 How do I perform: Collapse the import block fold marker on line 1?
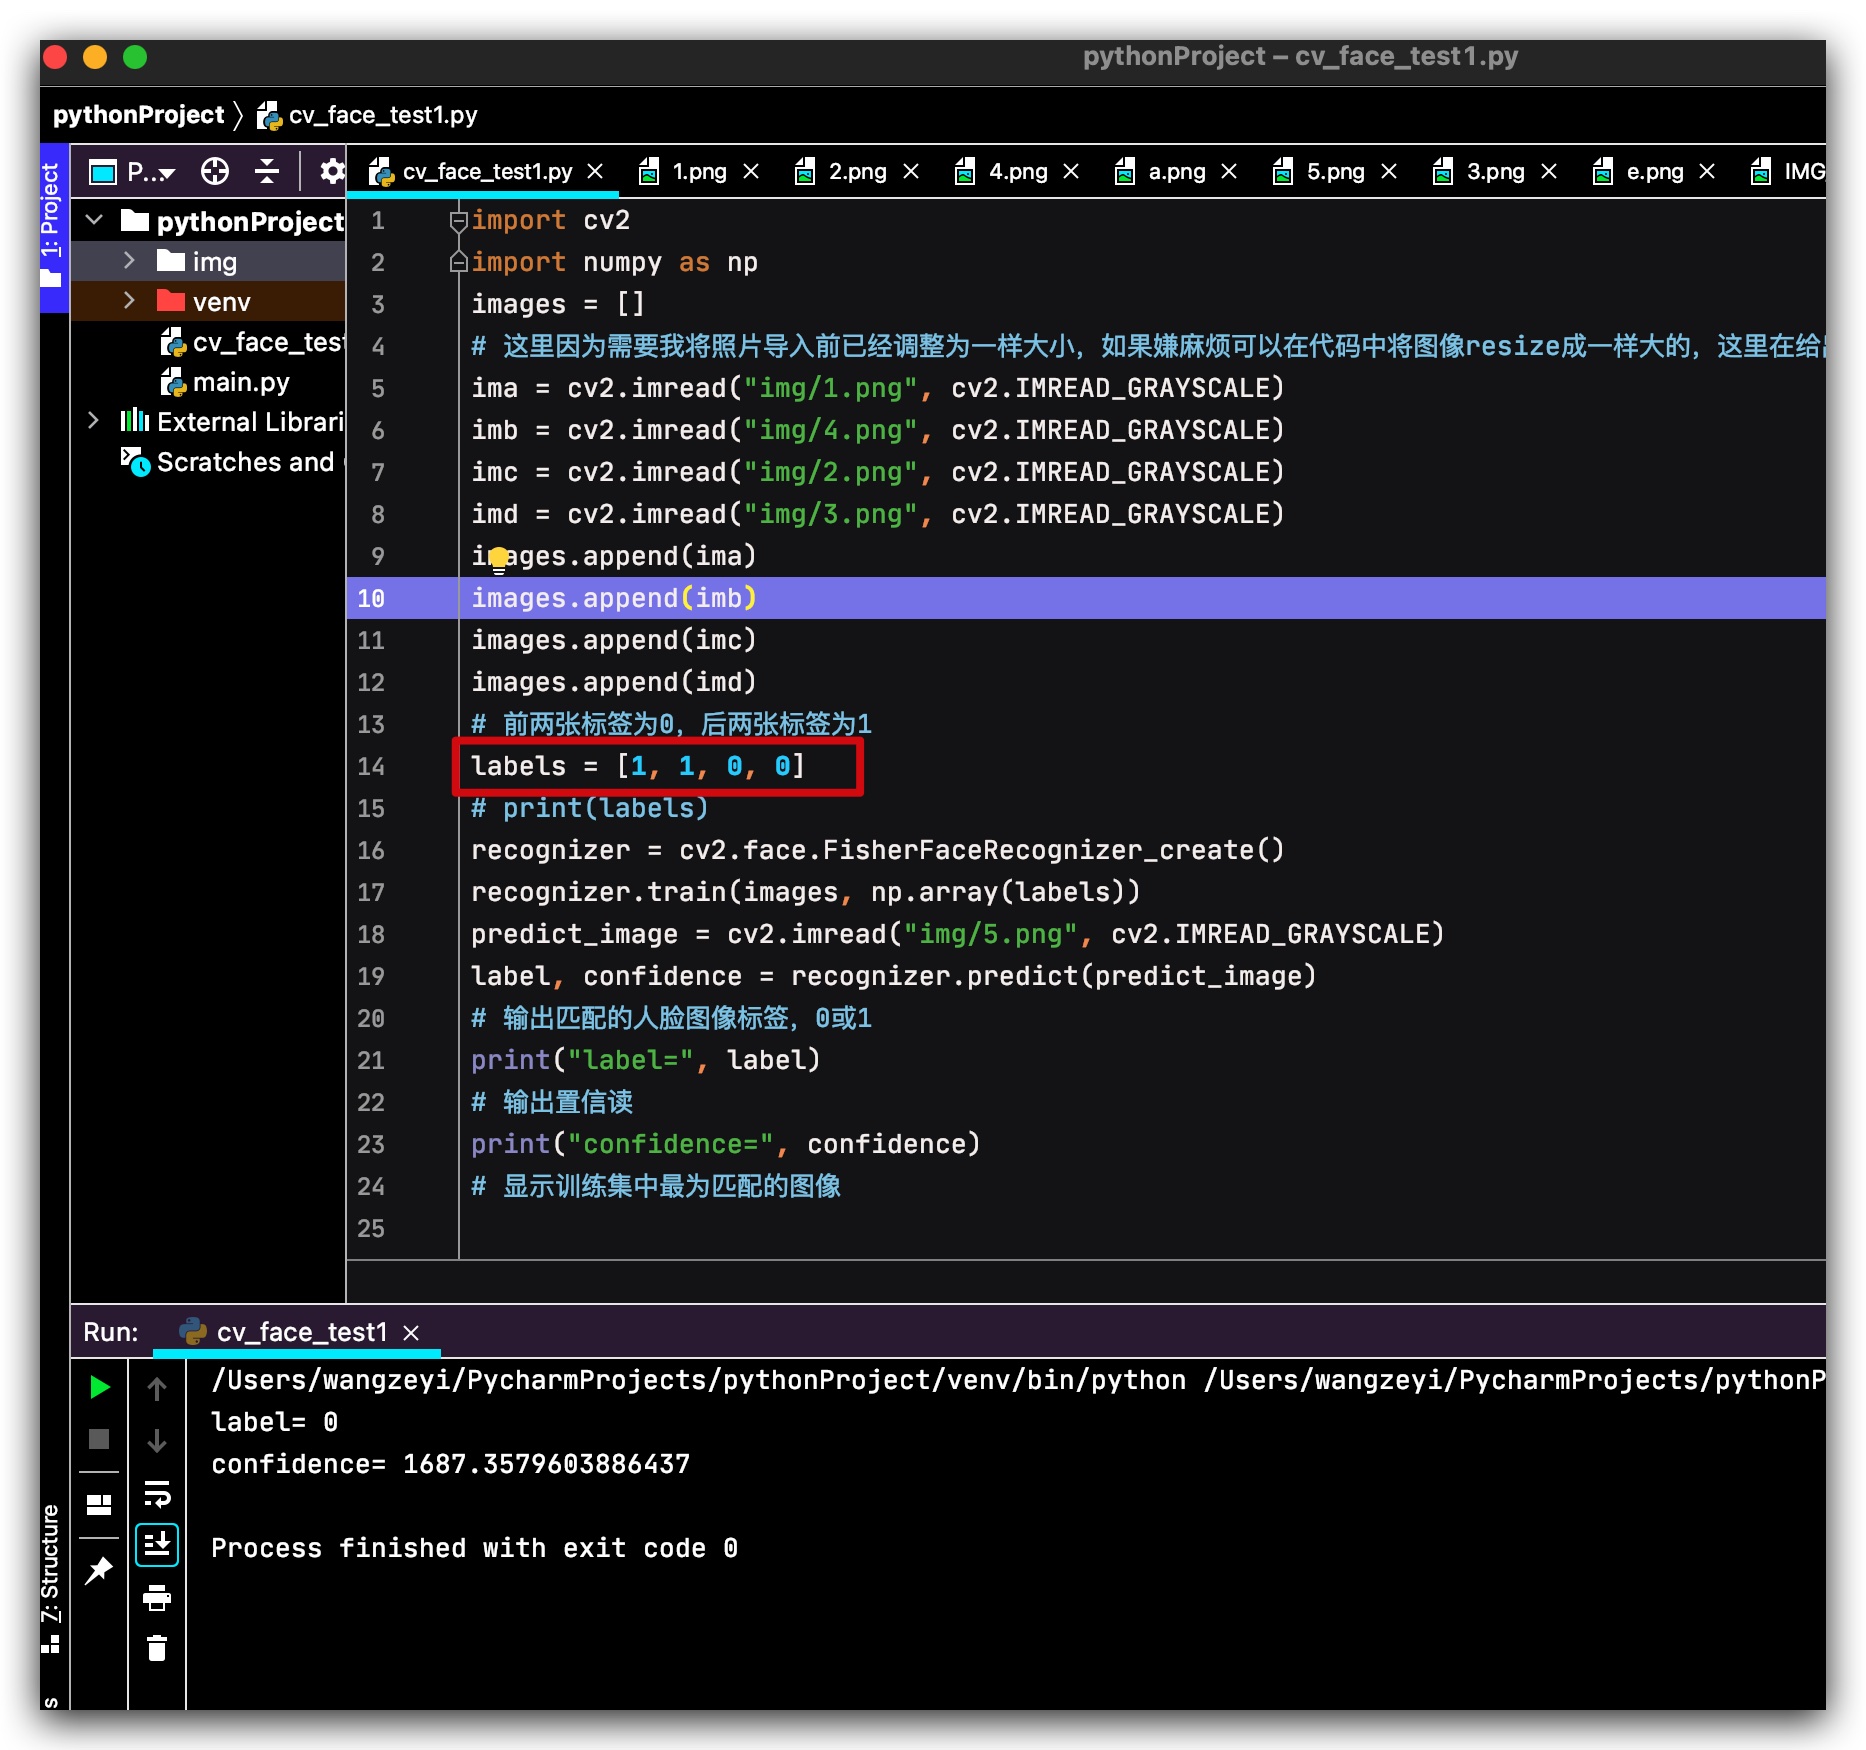coord(458,220)
